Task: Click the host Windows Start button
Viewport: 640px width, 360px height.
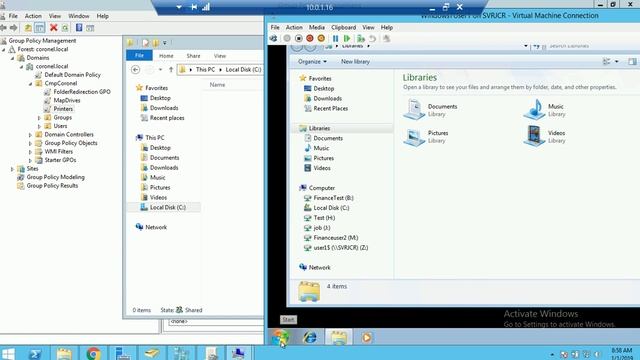Action: [x=8, y=353]
